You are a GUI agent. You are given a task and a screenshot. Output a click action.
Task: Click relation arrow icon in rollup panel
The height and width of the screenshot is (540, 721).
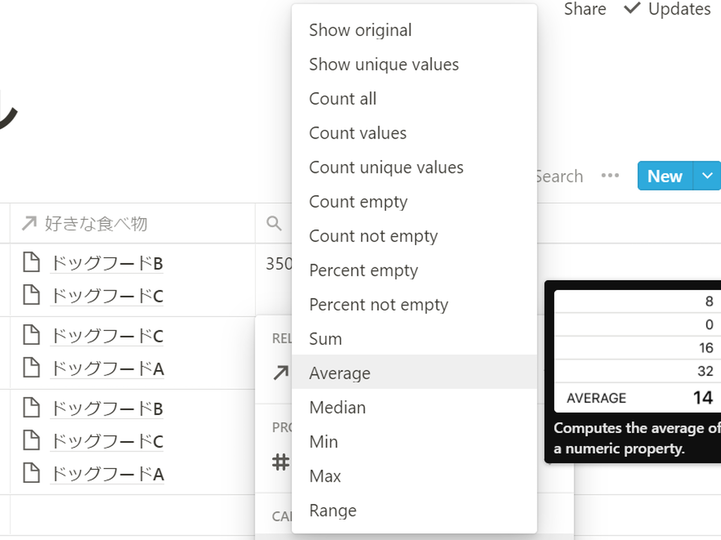click(281, 373)
